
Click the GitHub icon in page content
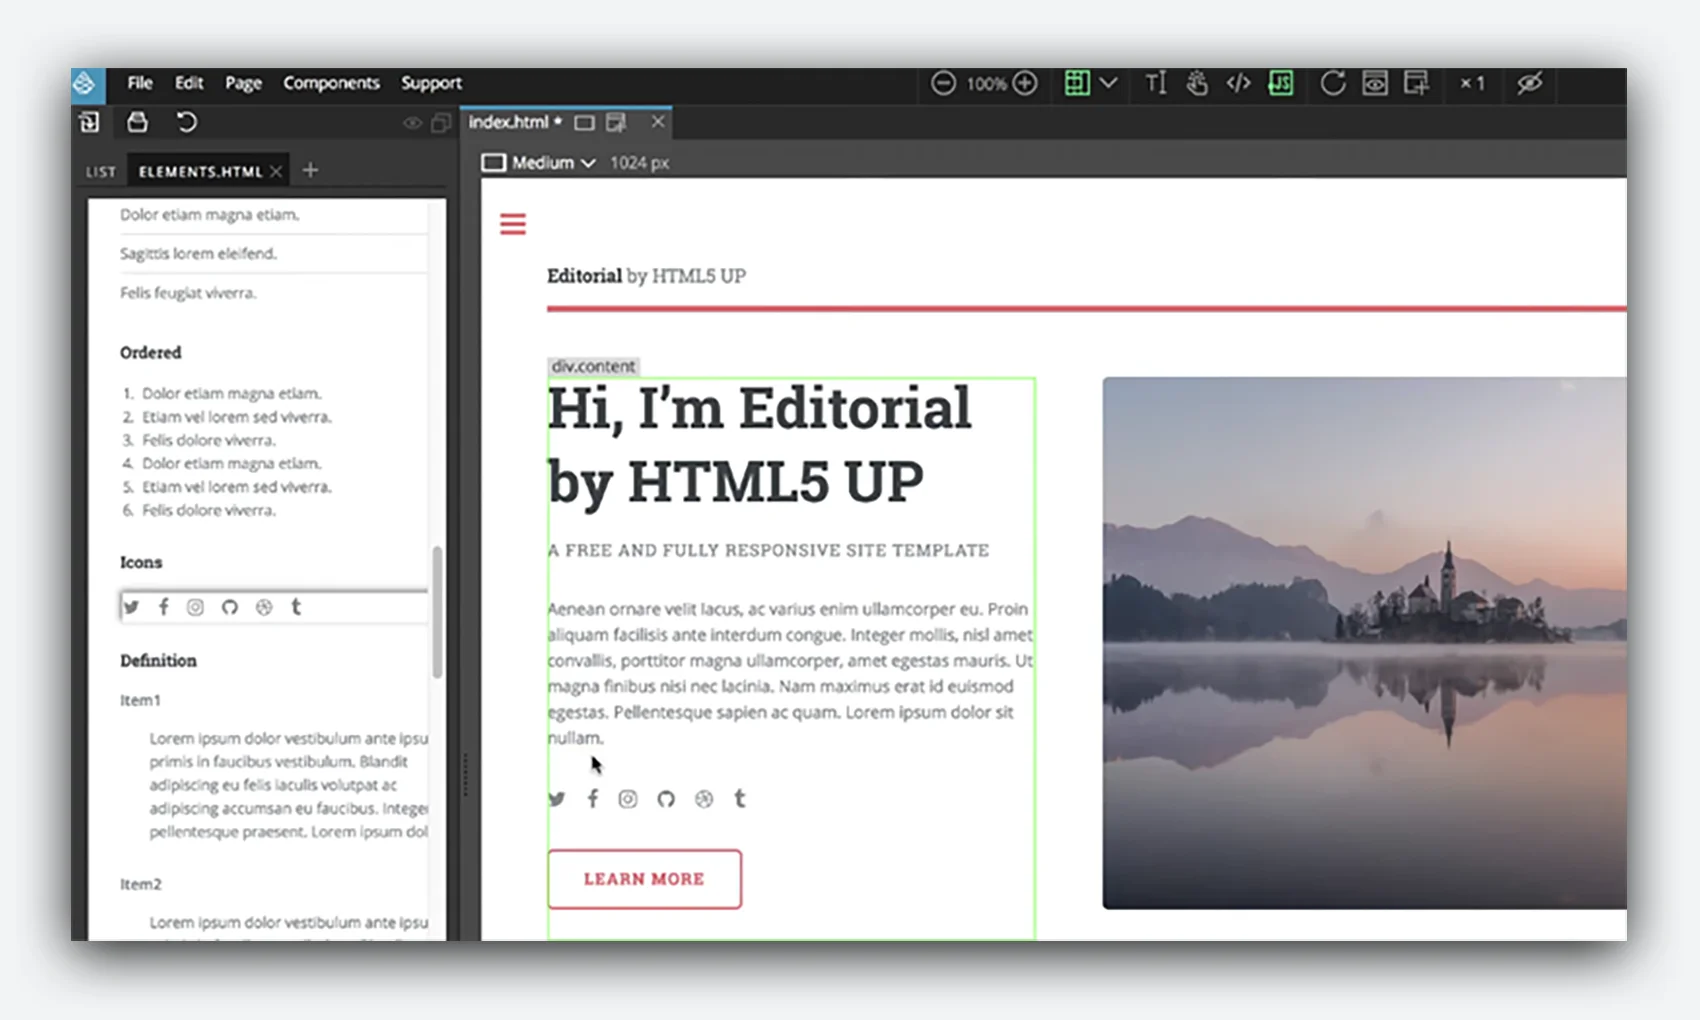click(666, 799)
